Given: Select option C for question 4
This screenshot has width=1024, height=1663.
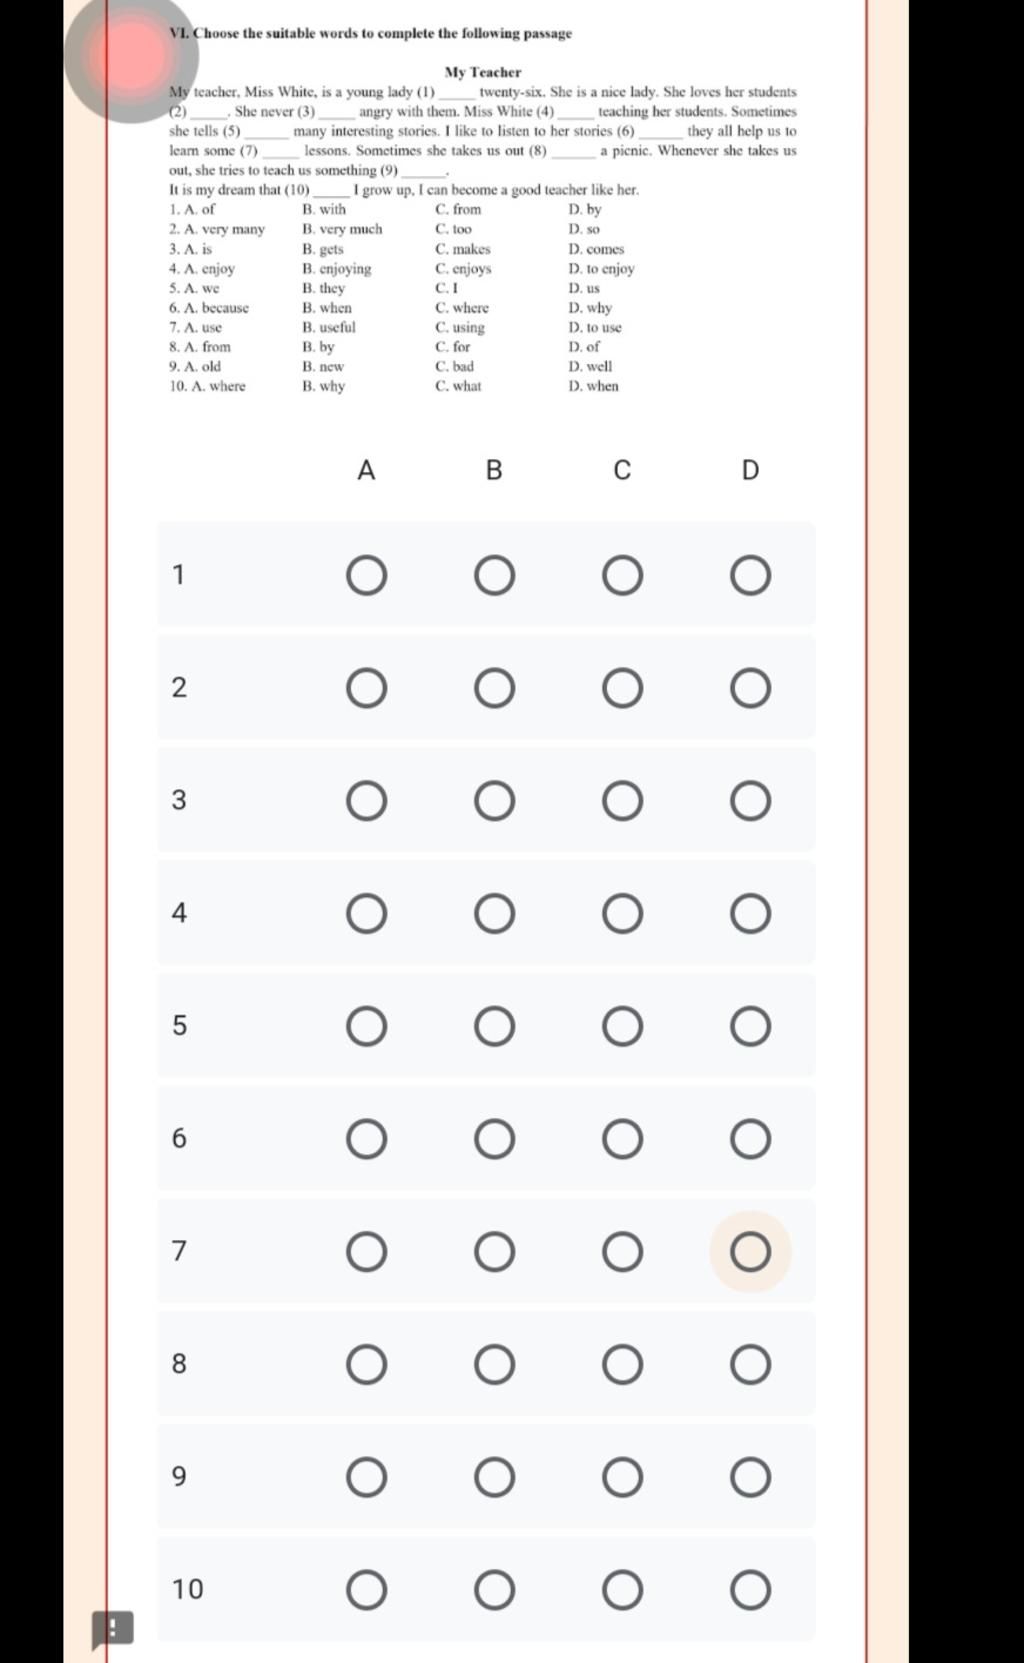Looking at the screenshot, I should 622,914.
